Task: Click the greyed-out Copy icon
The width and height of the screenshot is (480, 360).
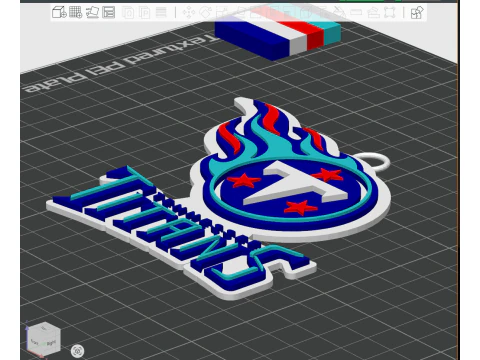Action: pyautogui.click(x=128, y=13)
